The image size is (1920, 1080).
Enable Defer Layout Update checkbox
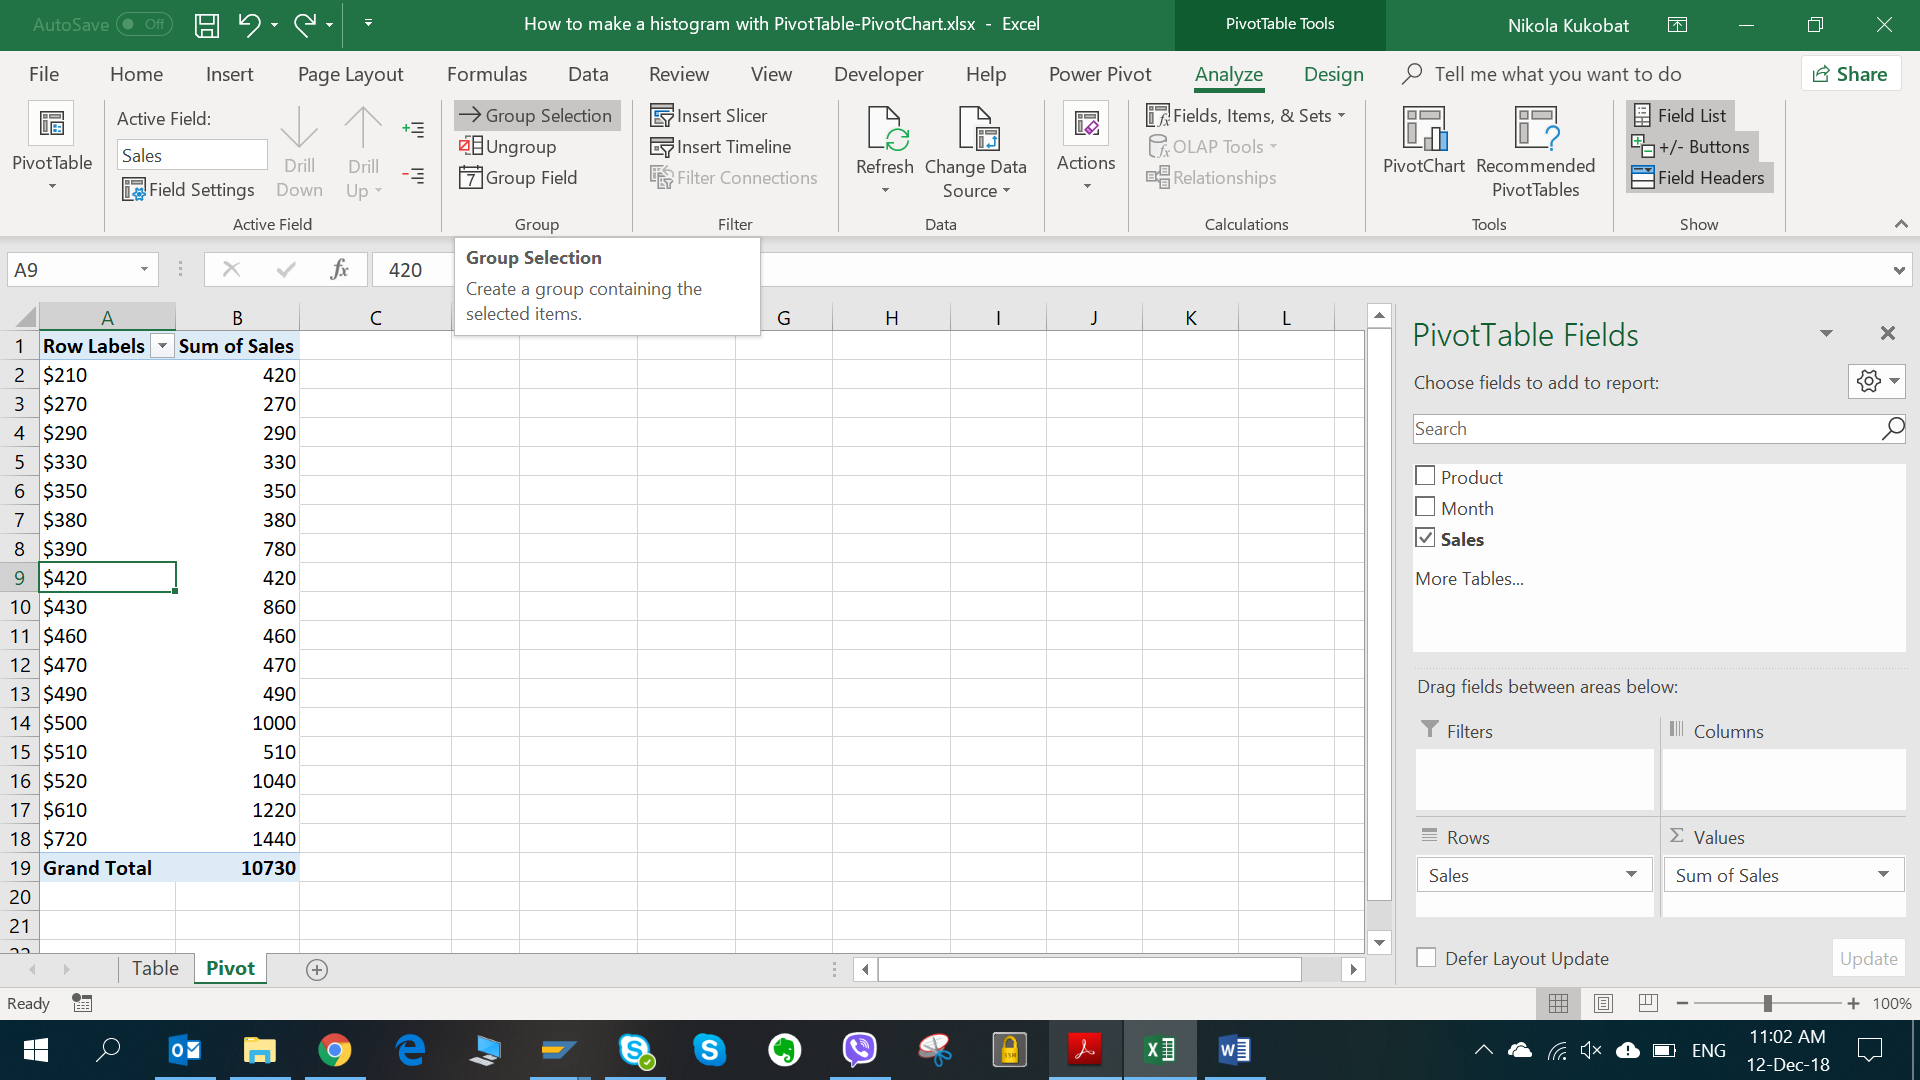point(1426,957)
